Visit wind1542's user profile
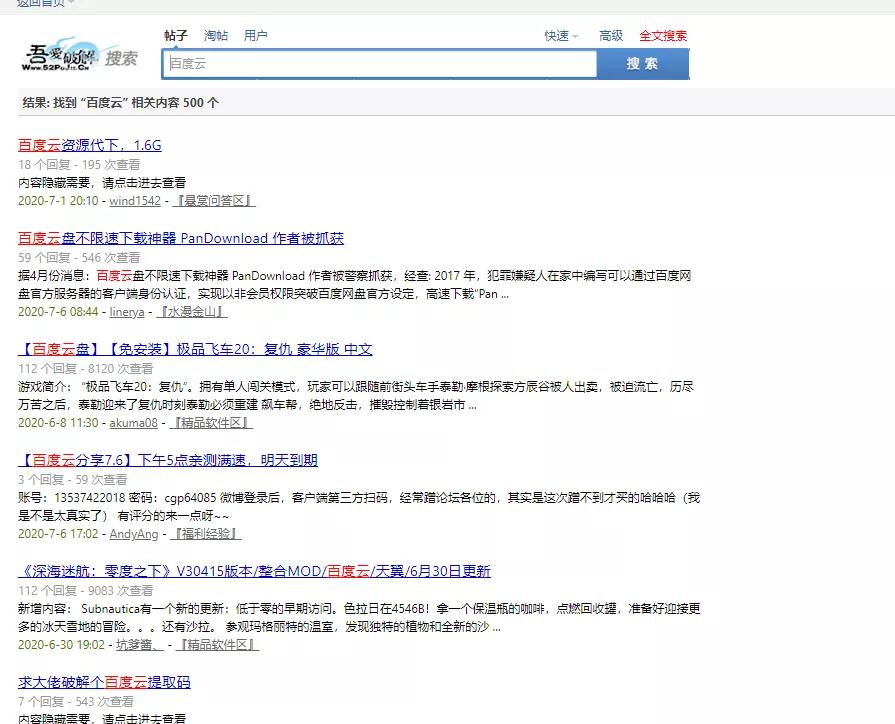The width and height of the screenshot is (895, 724). [134, 200]
